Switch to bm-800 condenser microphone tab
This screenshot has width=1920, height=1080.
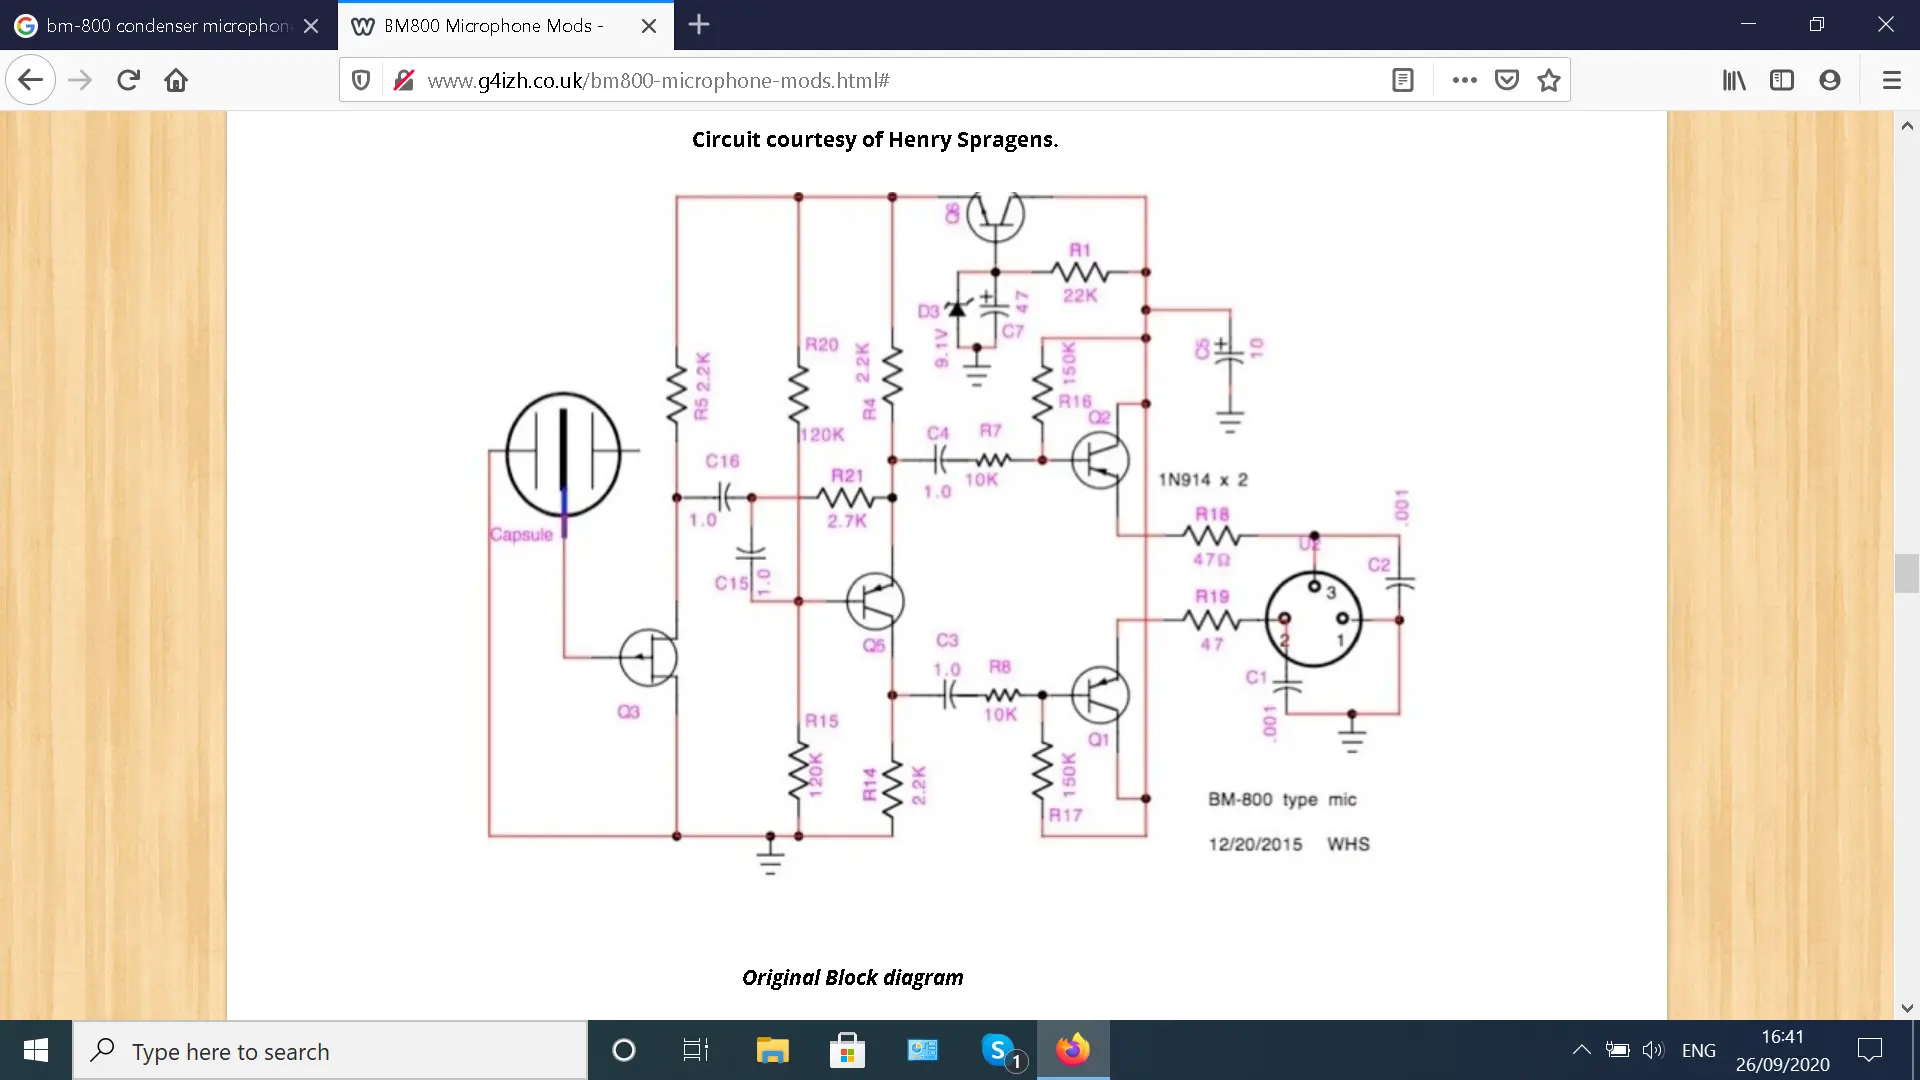(x=165, y=26)
